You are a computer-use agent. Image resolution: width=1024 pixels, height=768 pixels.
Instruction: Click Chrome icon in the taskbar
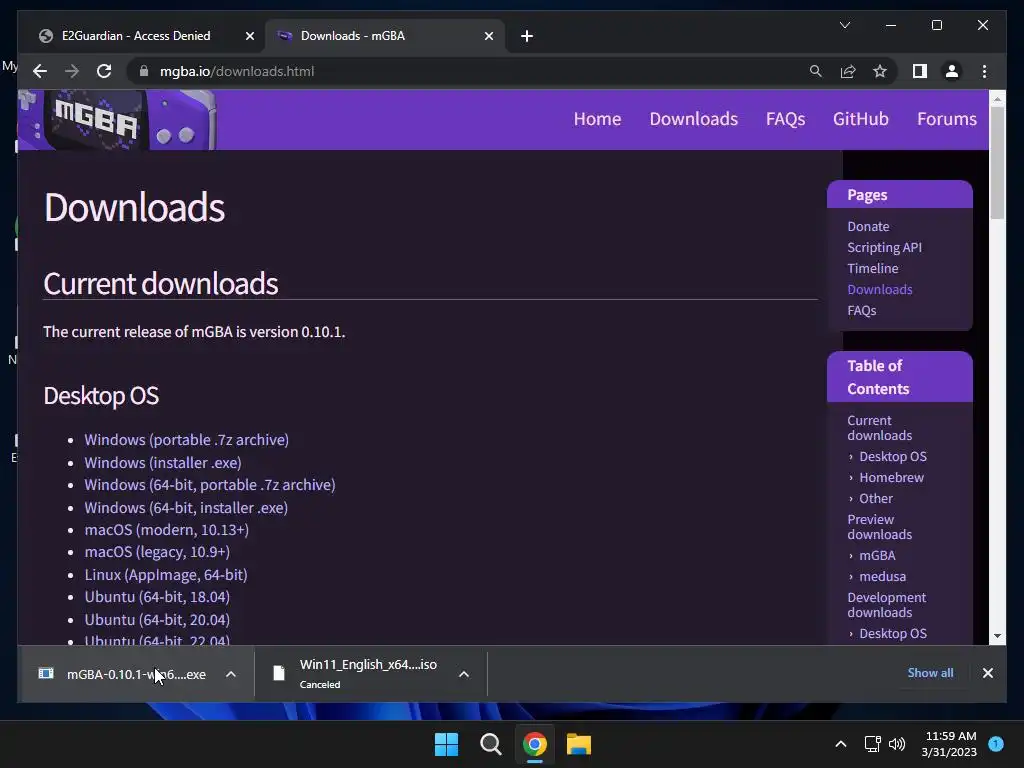534,744
